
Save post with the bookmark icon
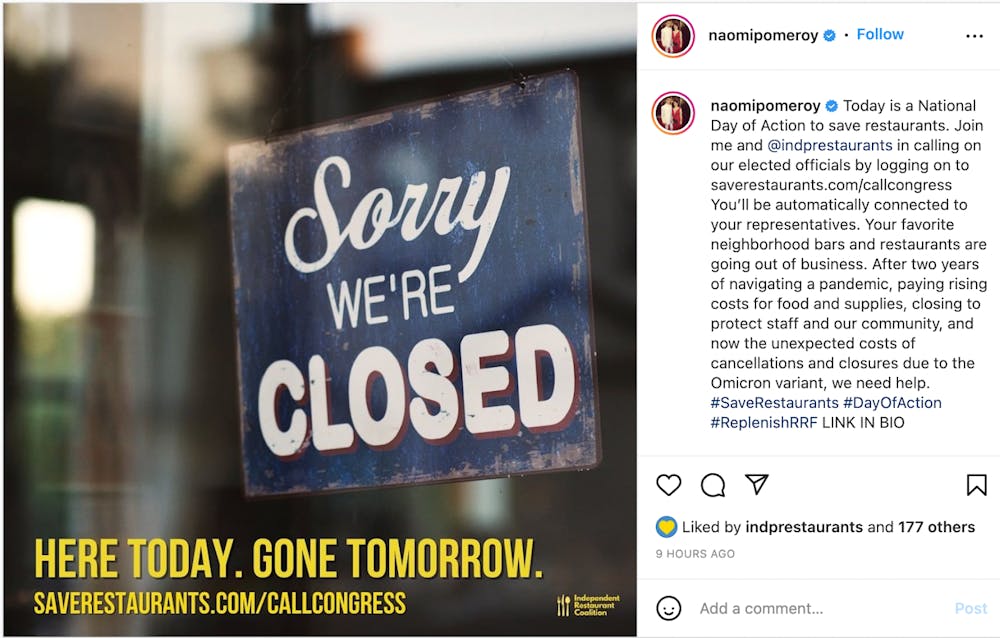[976, 485]
